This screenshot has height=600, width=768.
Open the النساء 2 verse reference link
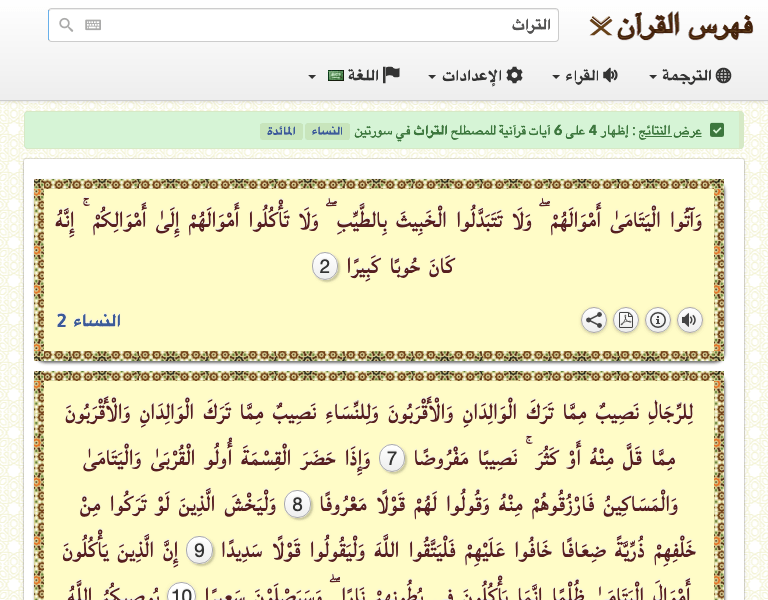coord(88,321)
